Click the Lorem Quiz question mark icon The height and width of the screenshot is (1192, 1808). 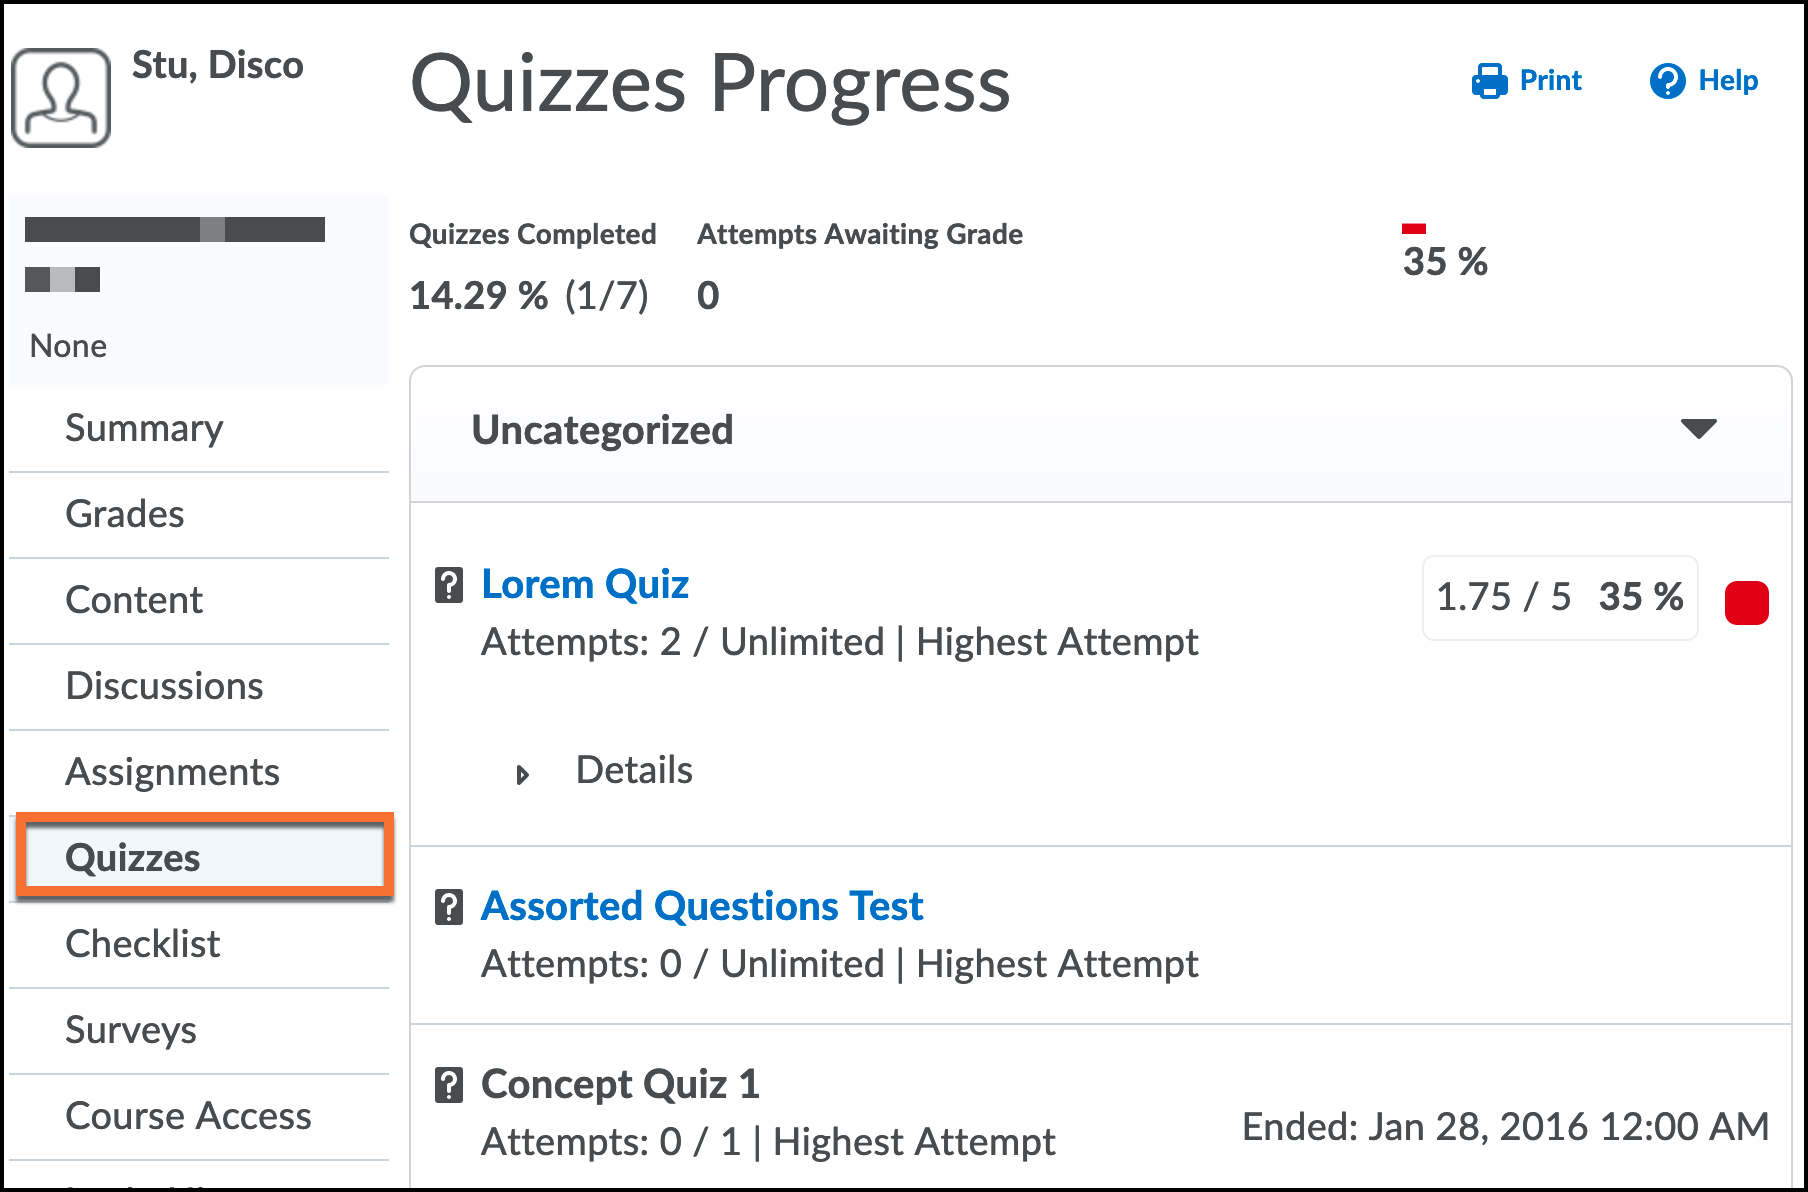[449, 585]
